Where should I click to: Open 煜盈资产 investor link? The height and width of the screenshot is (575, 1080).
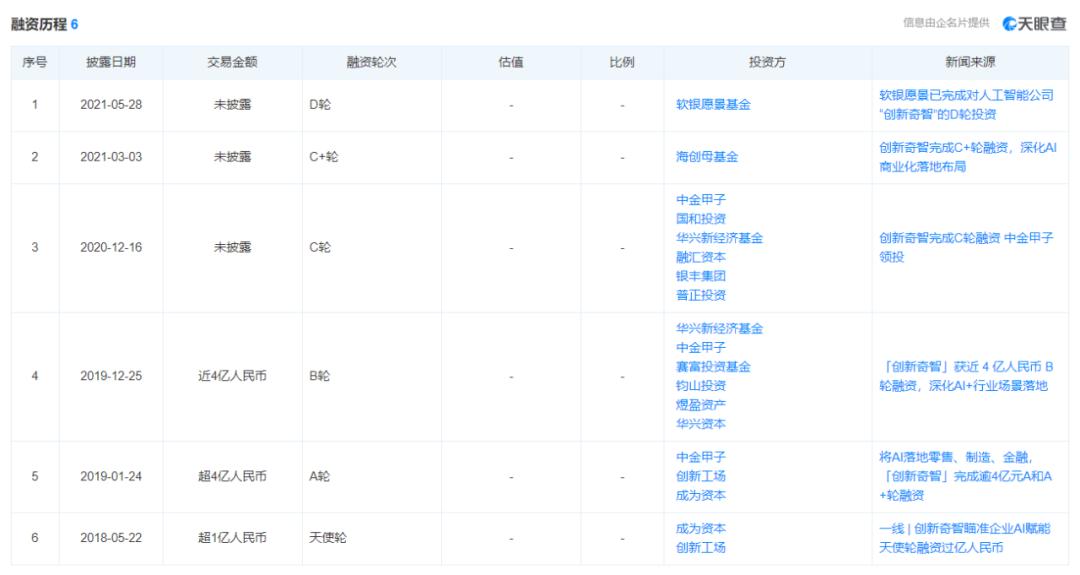(x=700, y=405)
